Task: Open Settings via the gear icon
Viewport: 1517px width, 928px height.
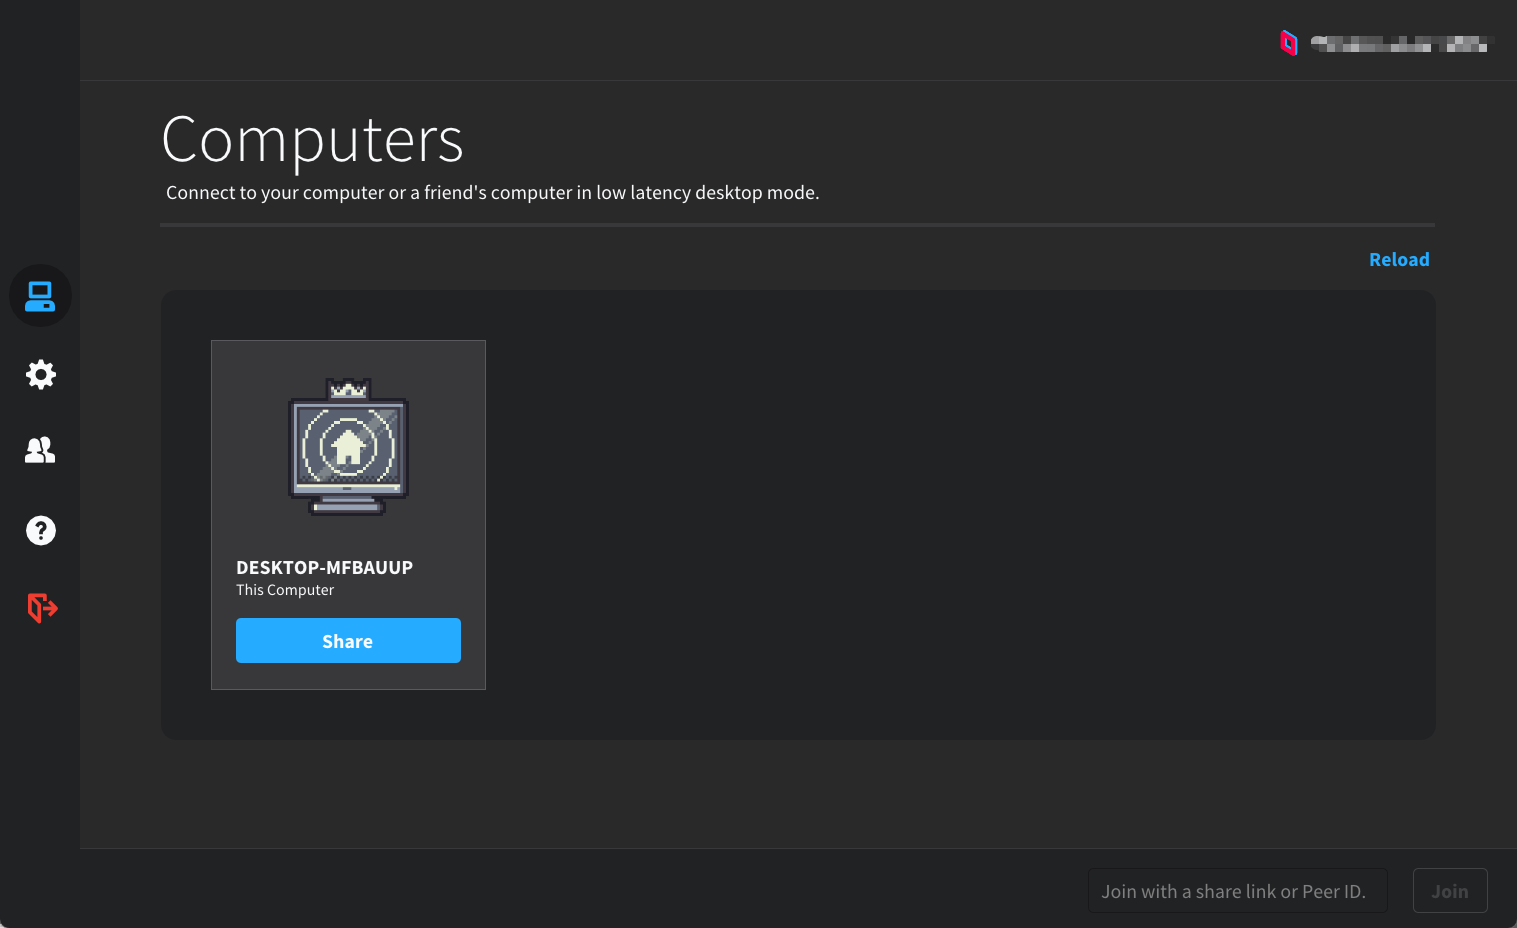Action: point(40,375)
